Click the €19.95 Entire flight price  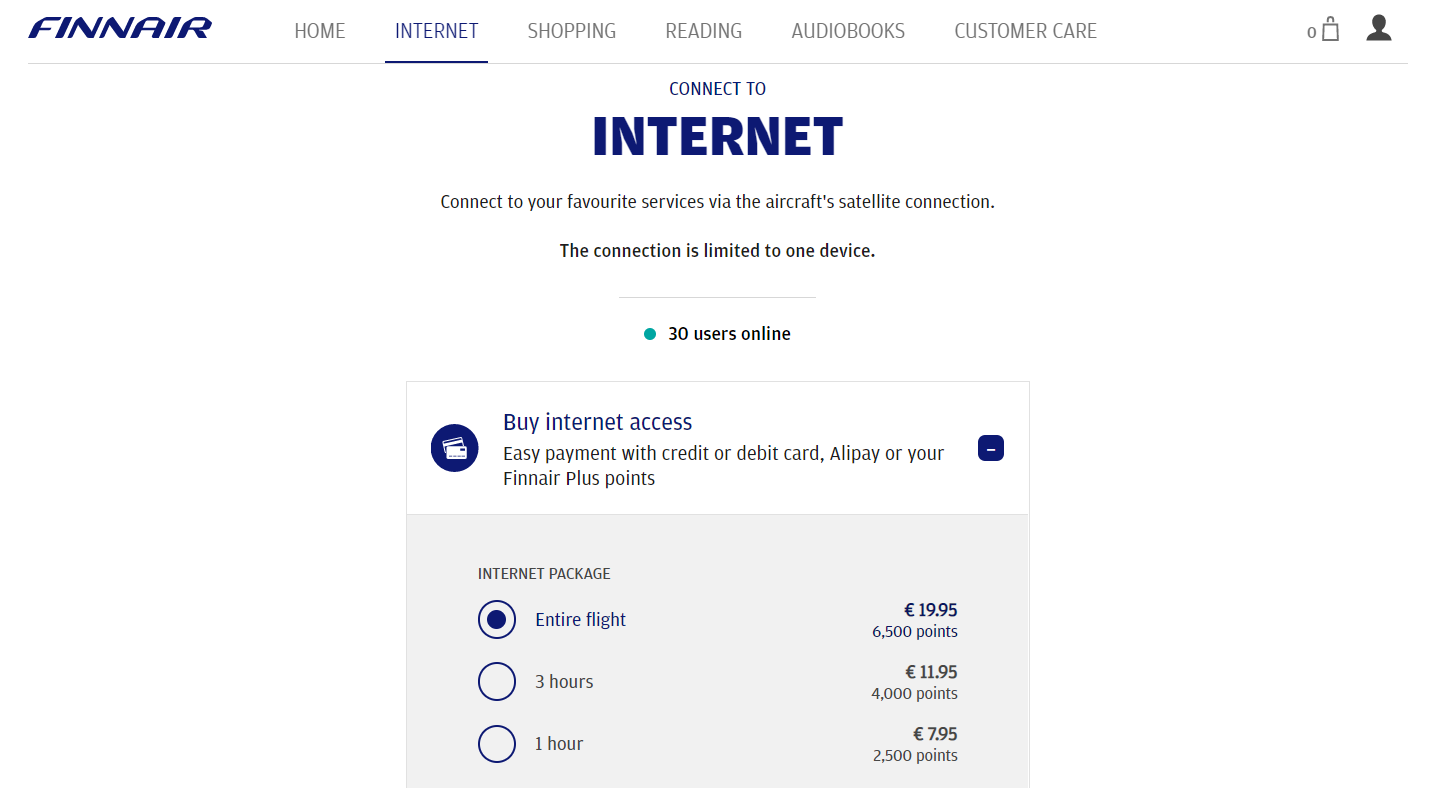tap(930, 609)
